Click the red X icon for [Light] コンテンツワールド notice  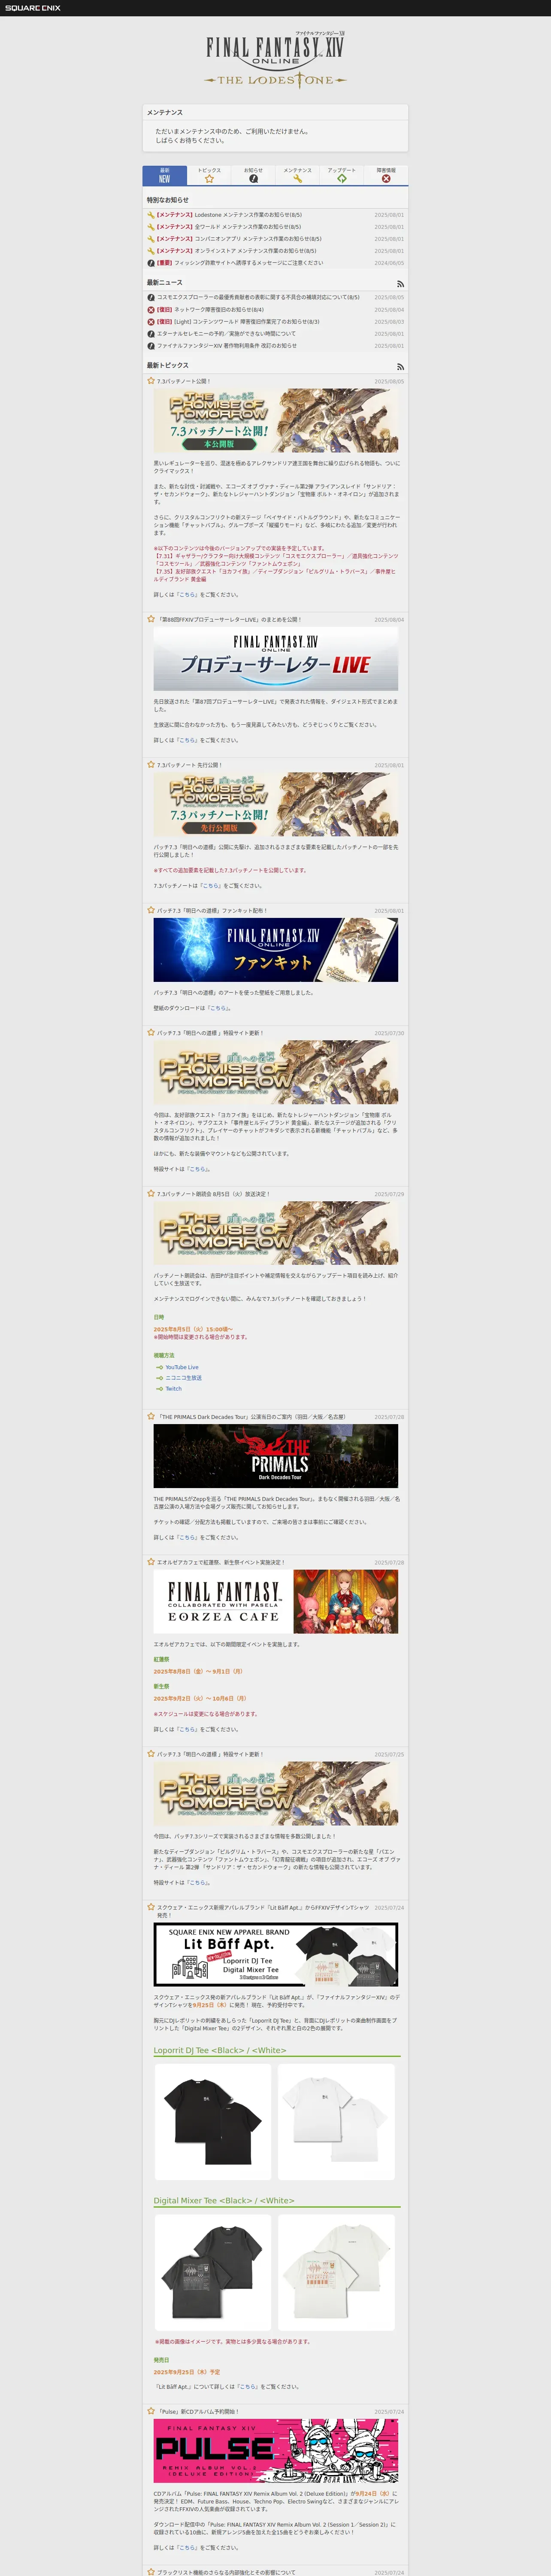pos(151,322)
